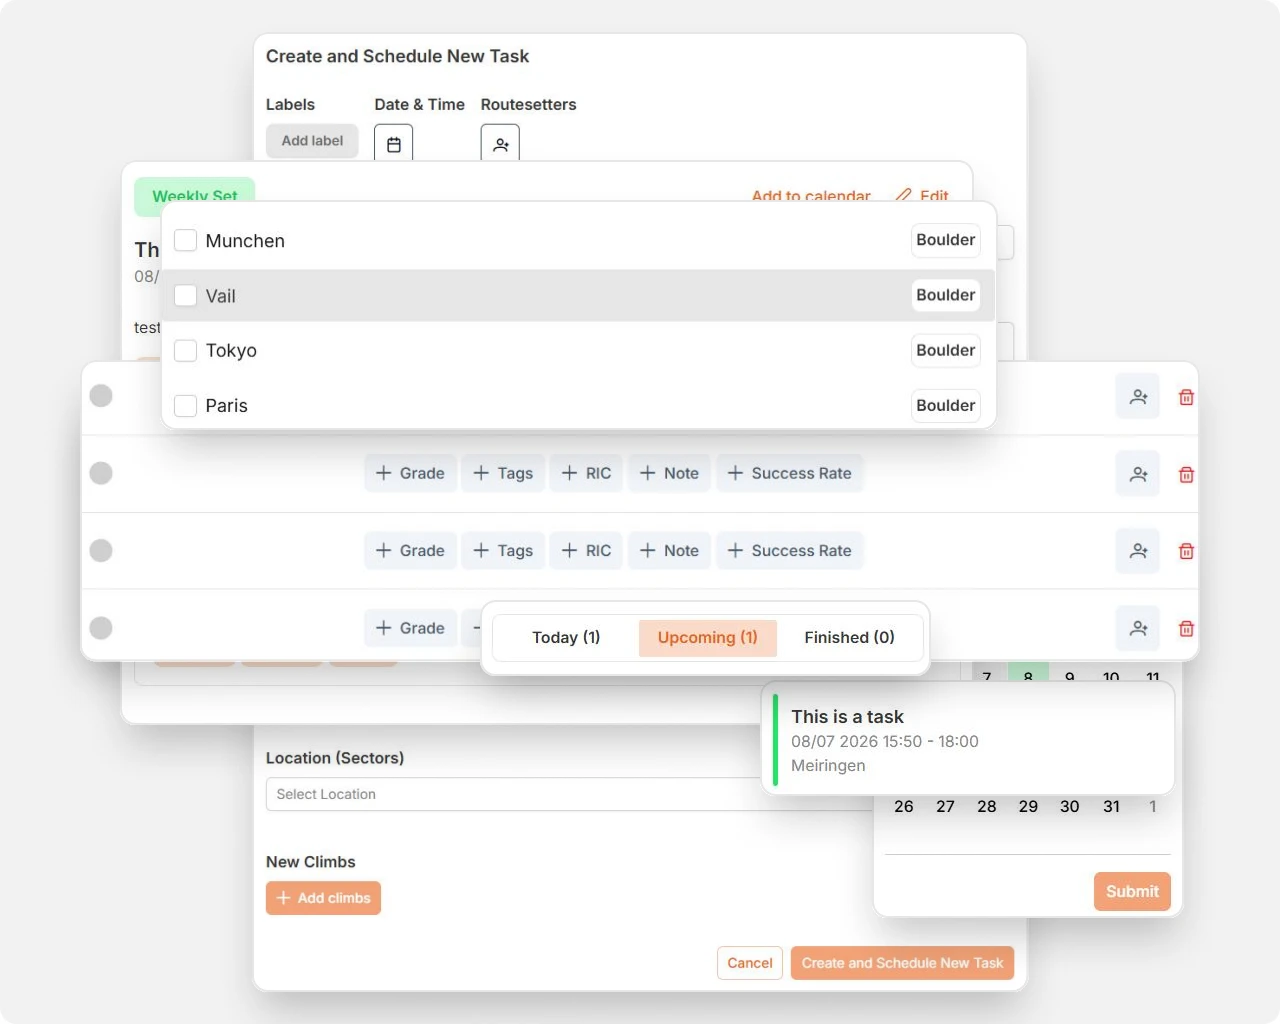Click the Add to calendar link

click(811, 195)
